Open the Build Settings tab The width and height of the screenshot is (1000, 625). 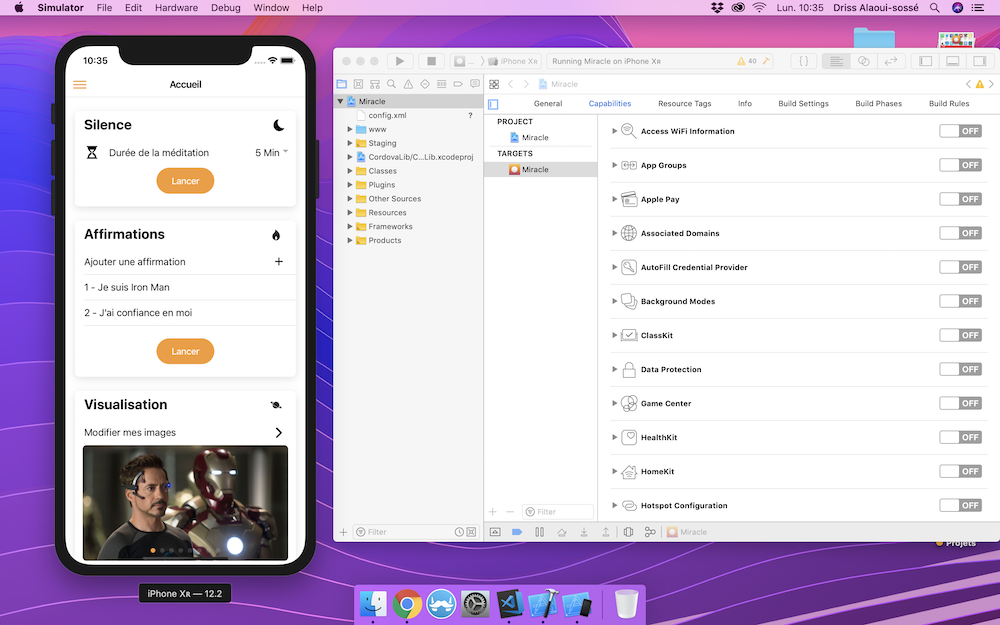(804, 103)
